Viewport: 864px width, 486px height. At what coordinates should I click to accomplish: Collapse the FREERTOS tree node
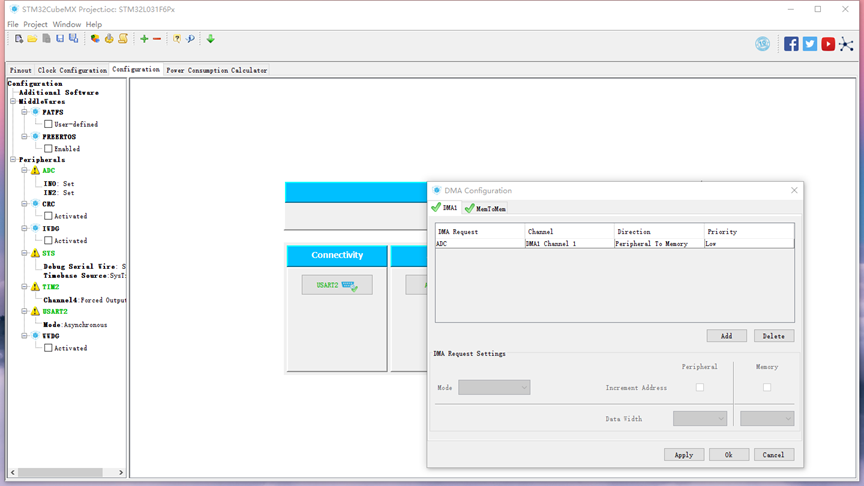tap(24, 136)
